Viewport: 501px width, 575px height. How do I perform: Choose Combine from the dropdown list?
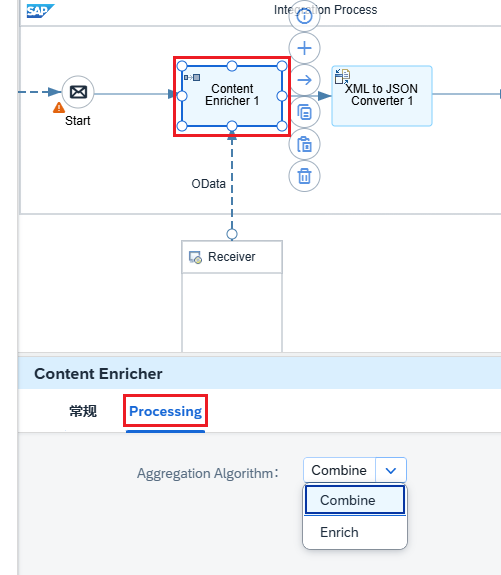click(355, 500)
